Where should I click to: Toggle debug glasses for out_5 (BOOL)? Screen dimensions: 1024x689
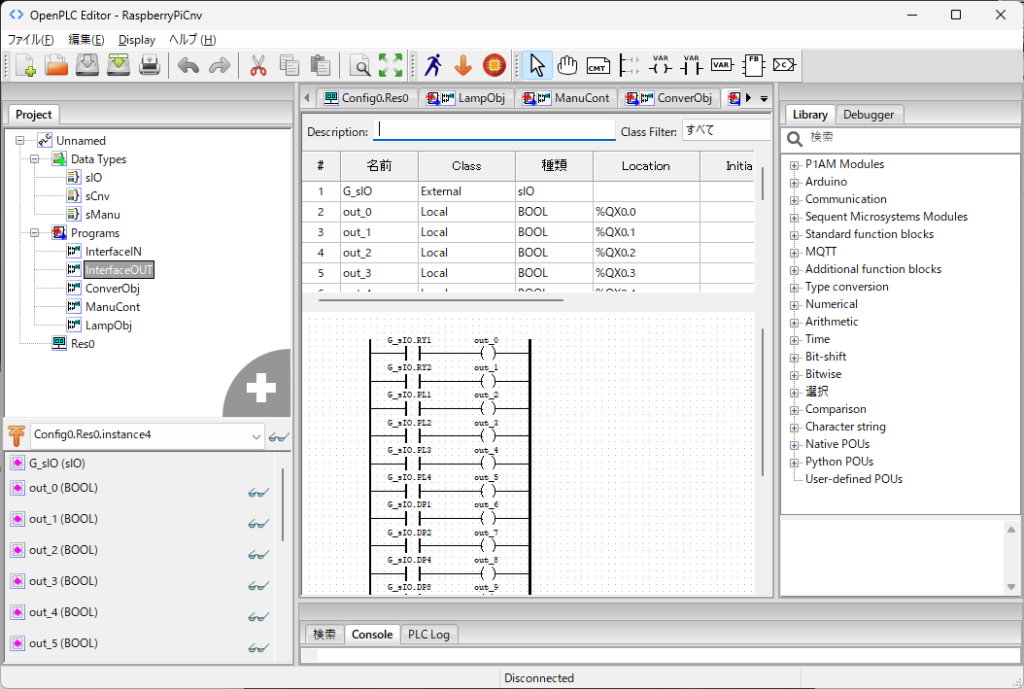(x=259, y=648)
